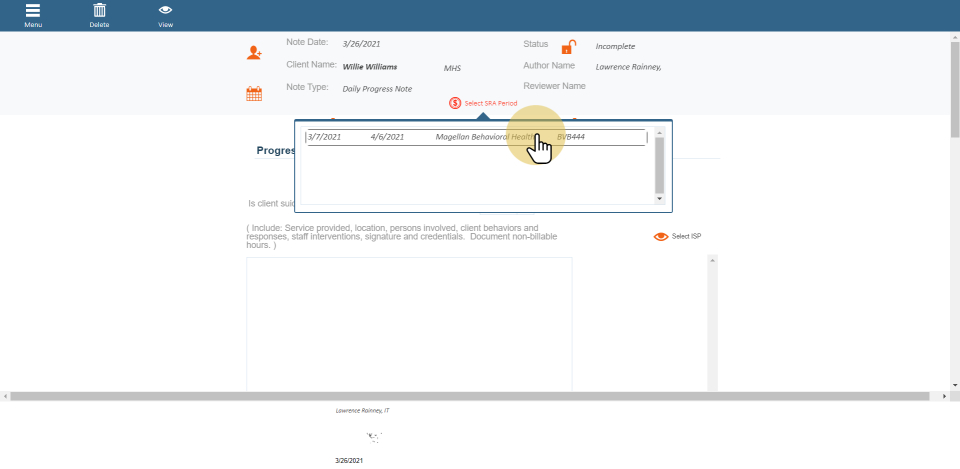Click the 4/6/2021 end date in SRA row

click(387, 137)
